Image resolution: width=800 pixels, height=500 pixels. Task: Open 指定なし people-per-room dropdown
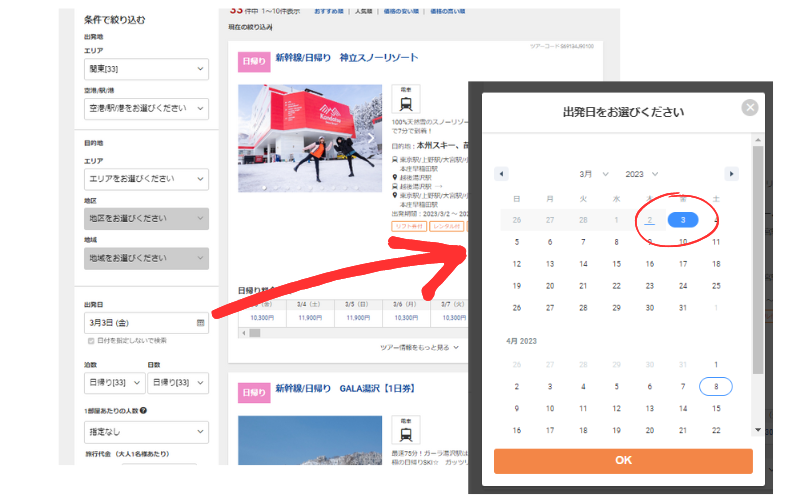146,432
